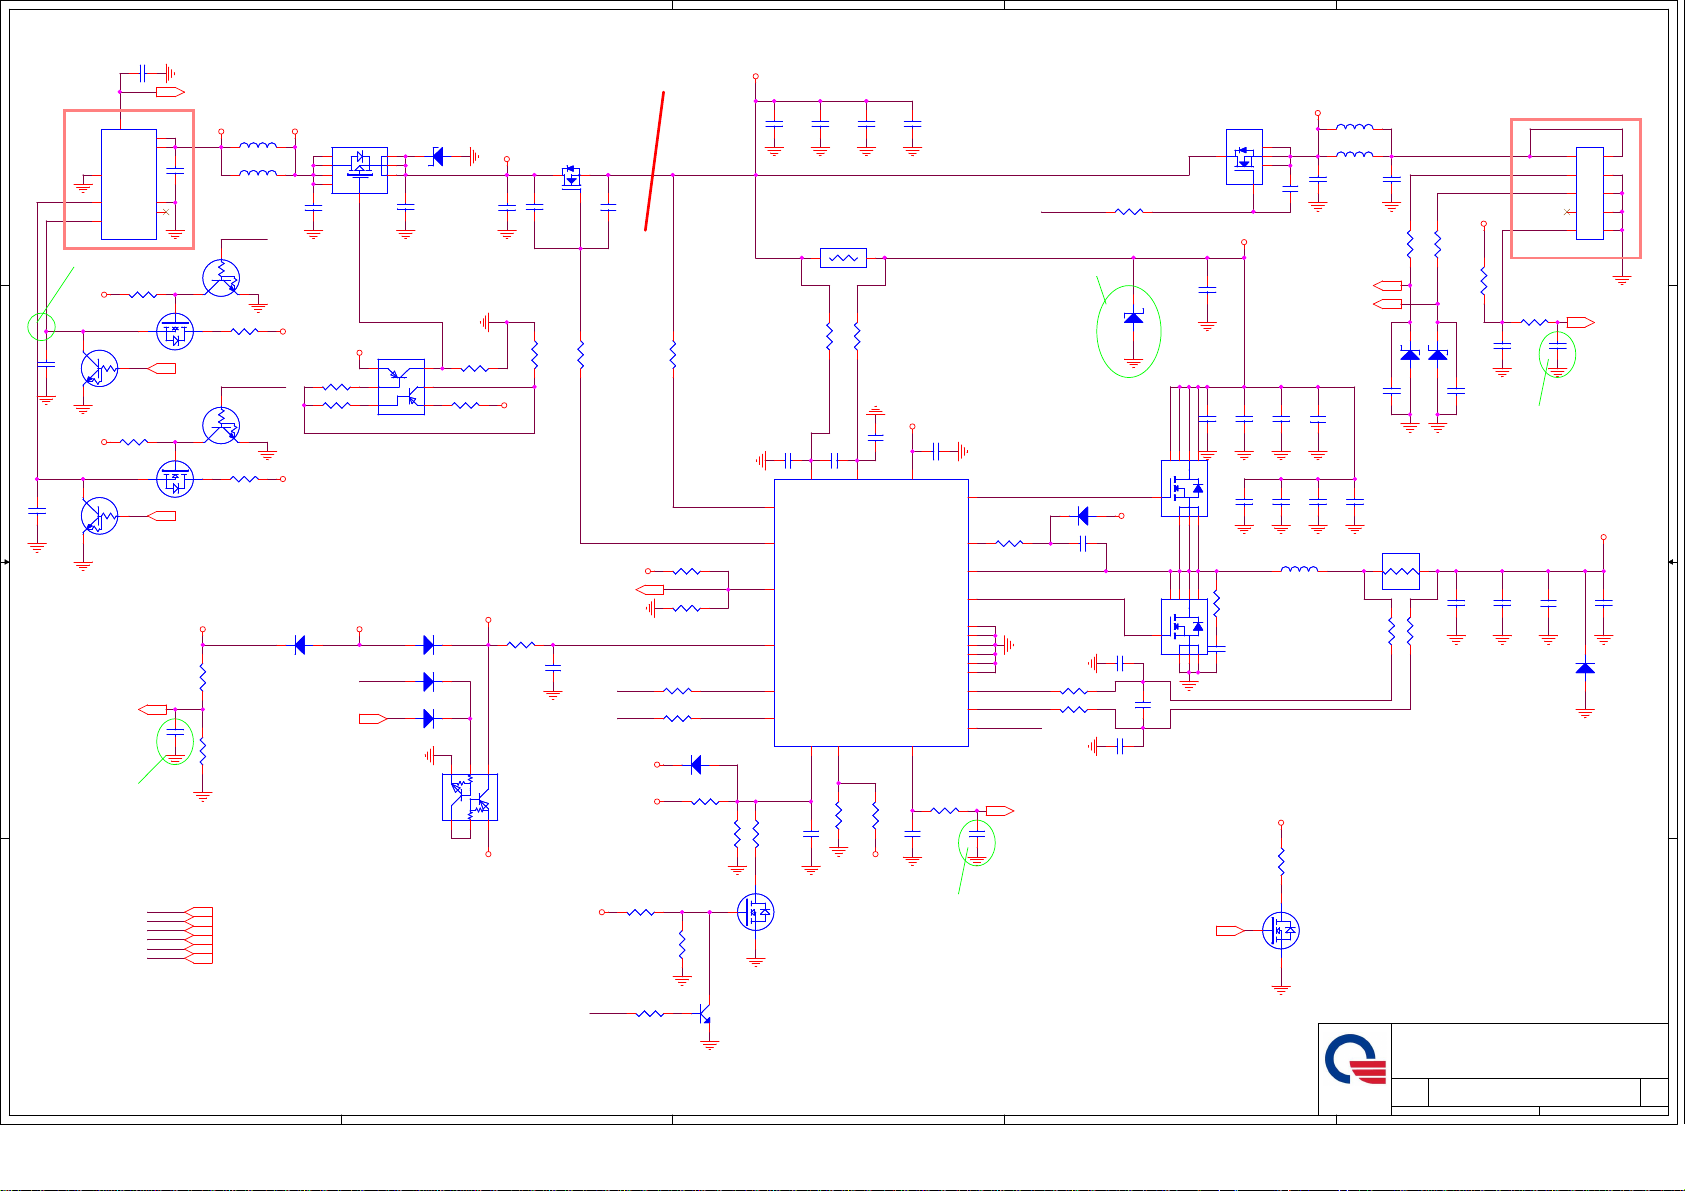Select the bare NPN transistor without circle

(705, 1014)
